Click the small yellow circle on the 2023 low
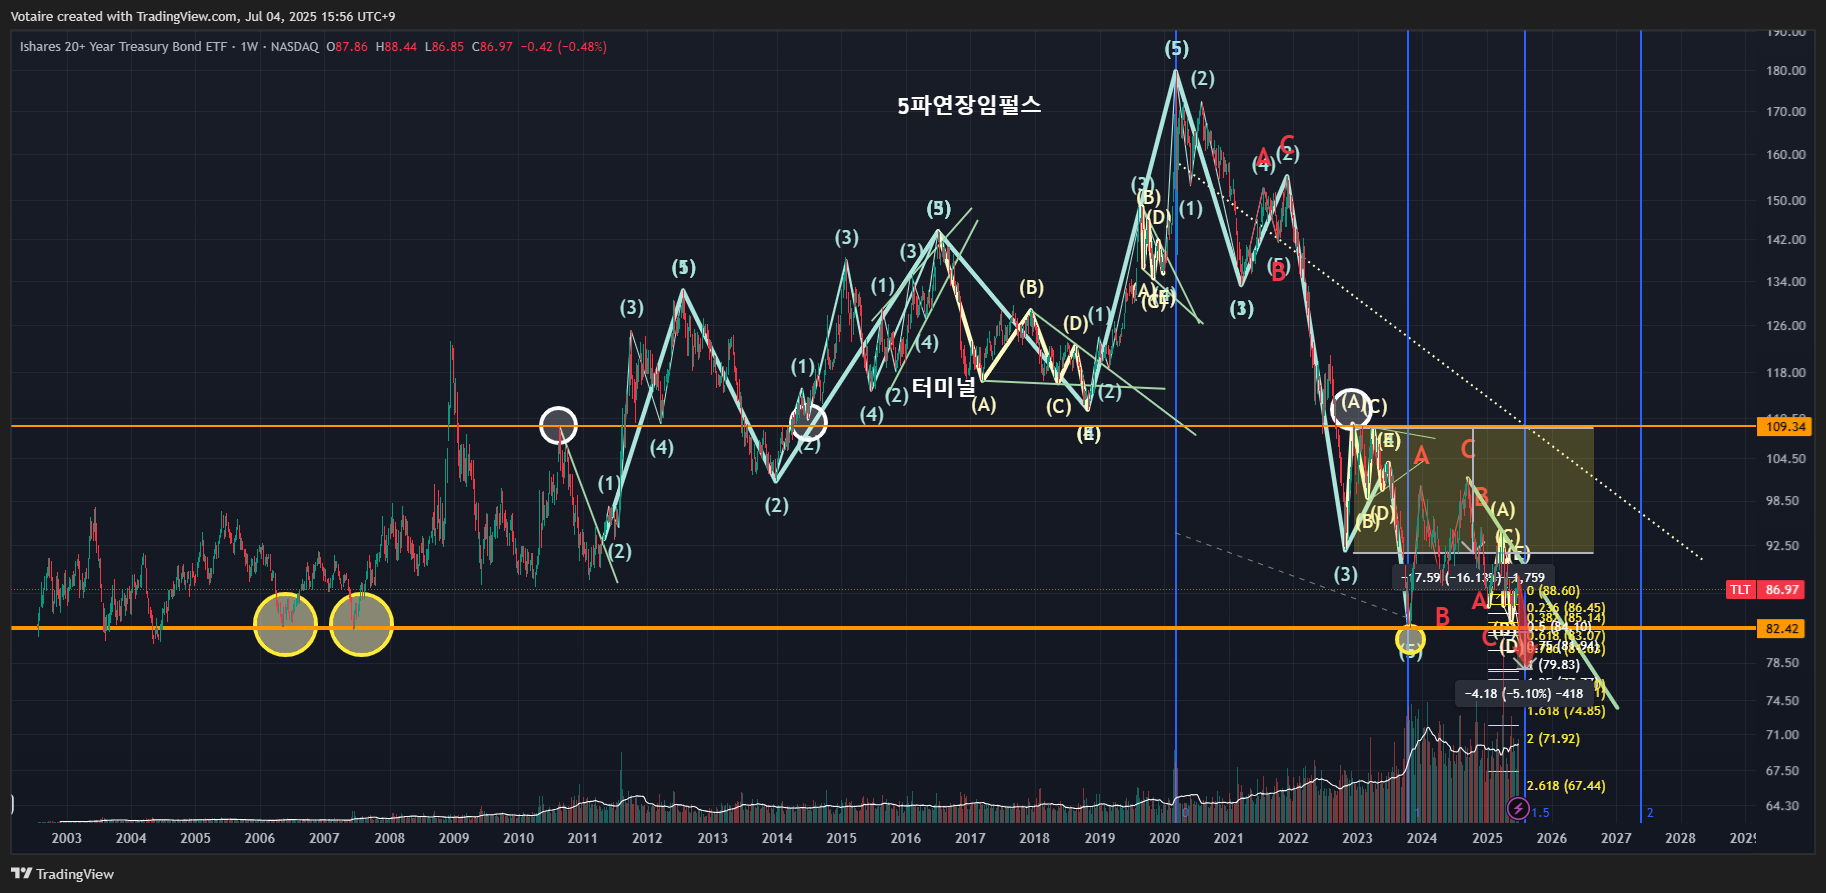This screenshot has width=1826, height=893. coord(1410,639)
